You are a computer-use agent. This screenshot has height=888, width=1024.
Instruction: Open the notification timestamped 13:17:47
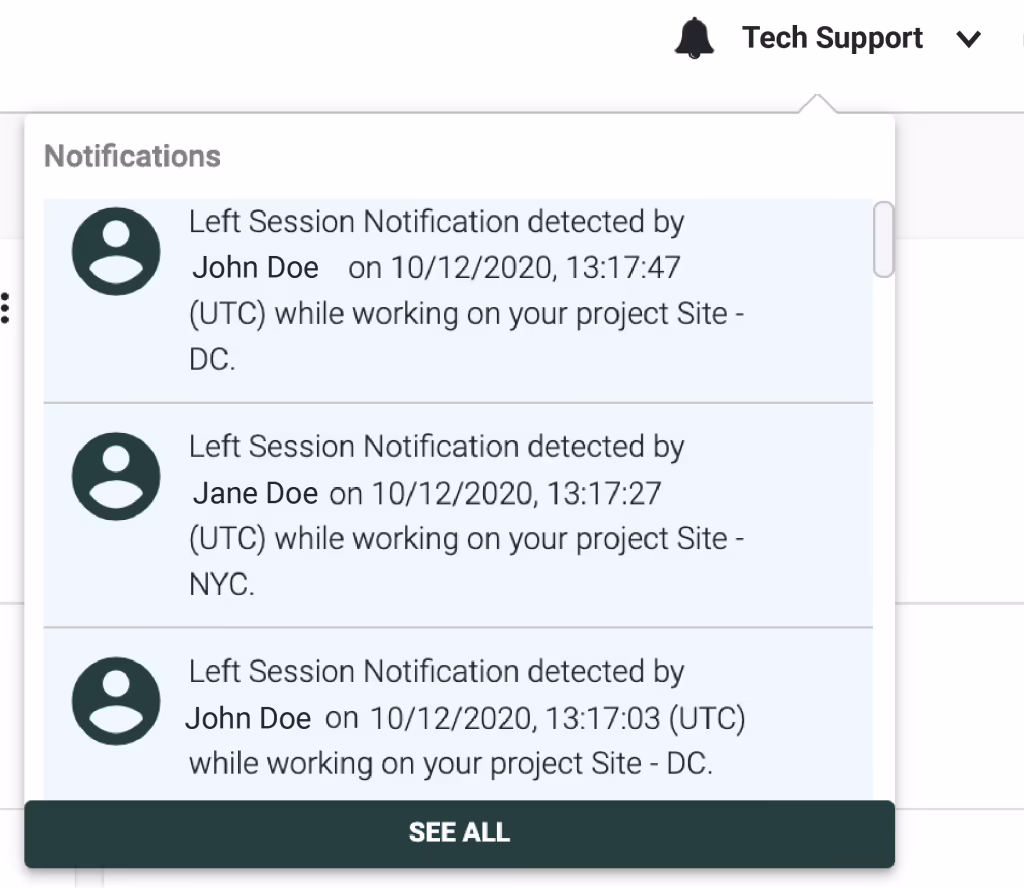click(x=458, y=301)
